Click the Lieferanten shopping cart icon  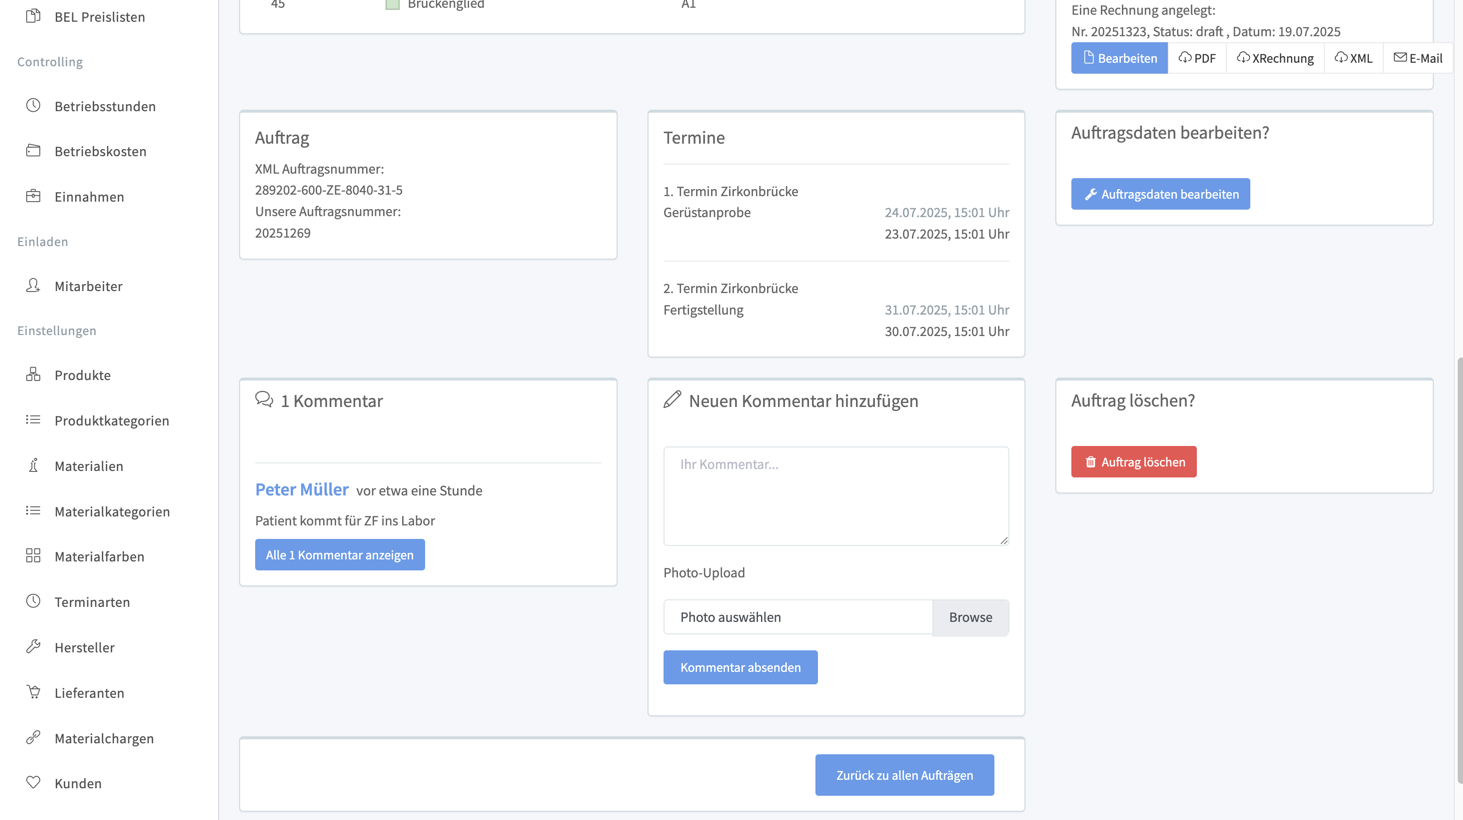pyautogui.click(x=33, y=692)
